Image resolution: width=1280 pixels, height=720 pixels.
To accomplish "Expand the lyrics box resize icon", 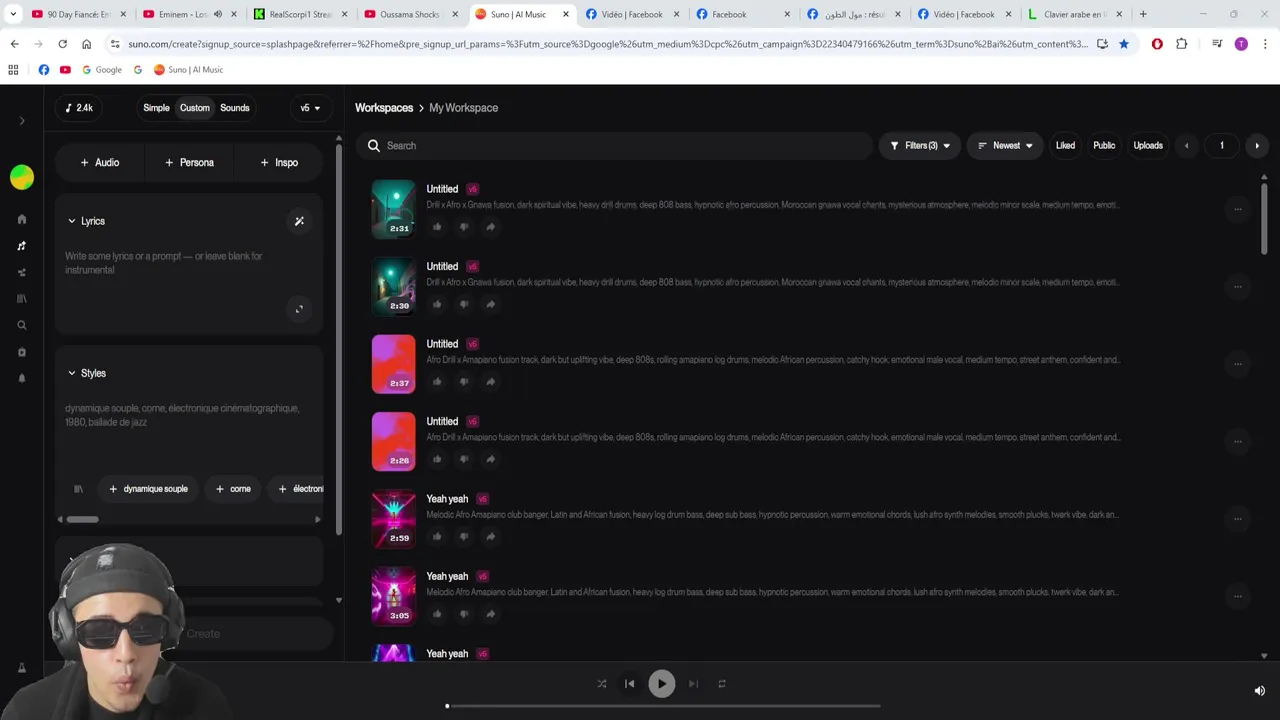I will coord(299,309).
